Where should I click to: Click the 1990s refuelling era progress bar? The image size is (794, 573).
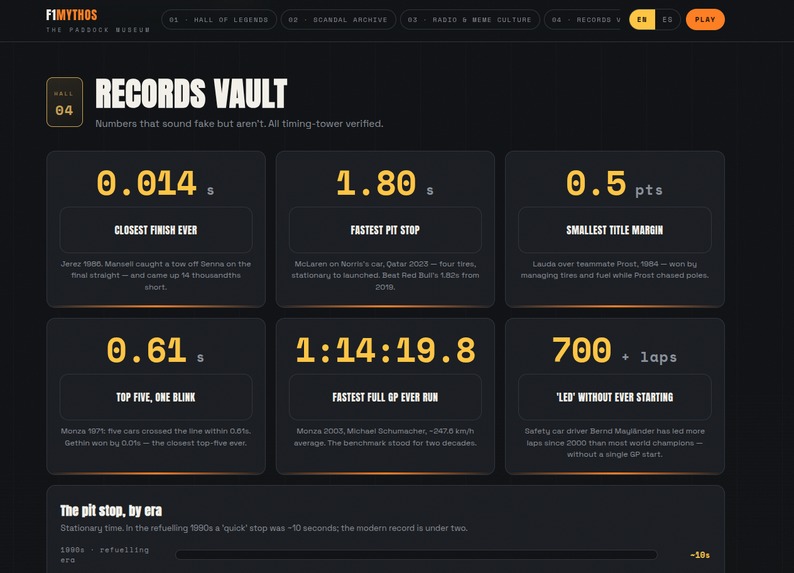[x=416, y=555]
